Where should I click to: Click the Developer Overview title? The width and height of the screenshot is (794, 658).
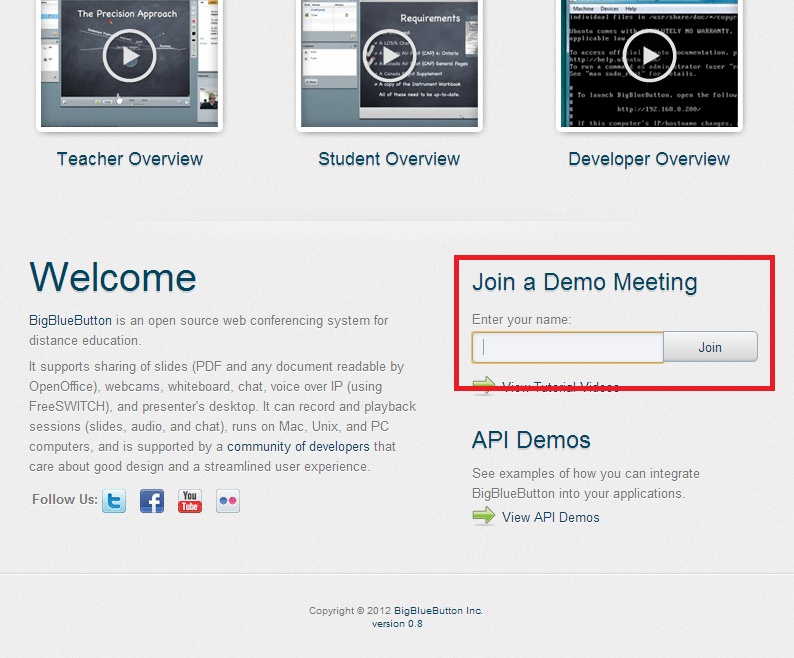tap(649, 159)
